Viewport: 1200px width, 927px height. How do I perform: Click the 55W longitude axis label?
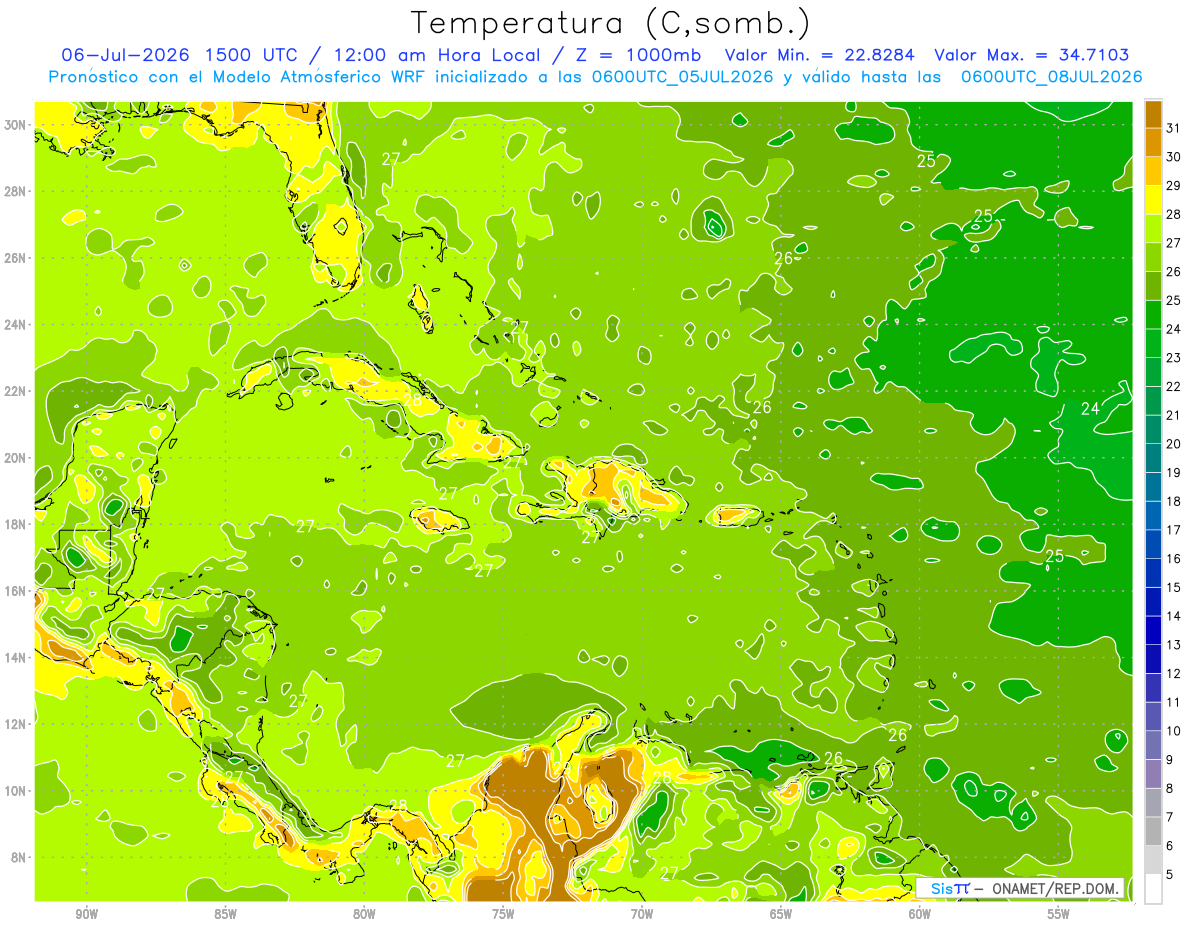point(1059,915)
